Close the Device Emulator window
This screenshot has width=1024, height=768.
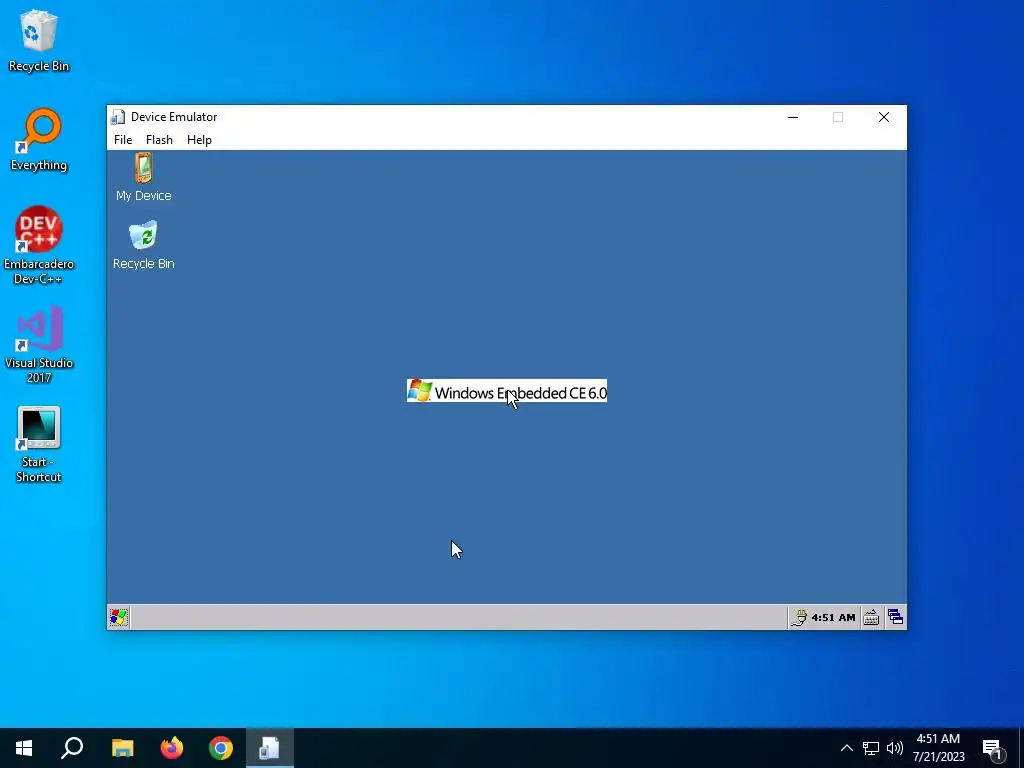[x=884, y=117]
